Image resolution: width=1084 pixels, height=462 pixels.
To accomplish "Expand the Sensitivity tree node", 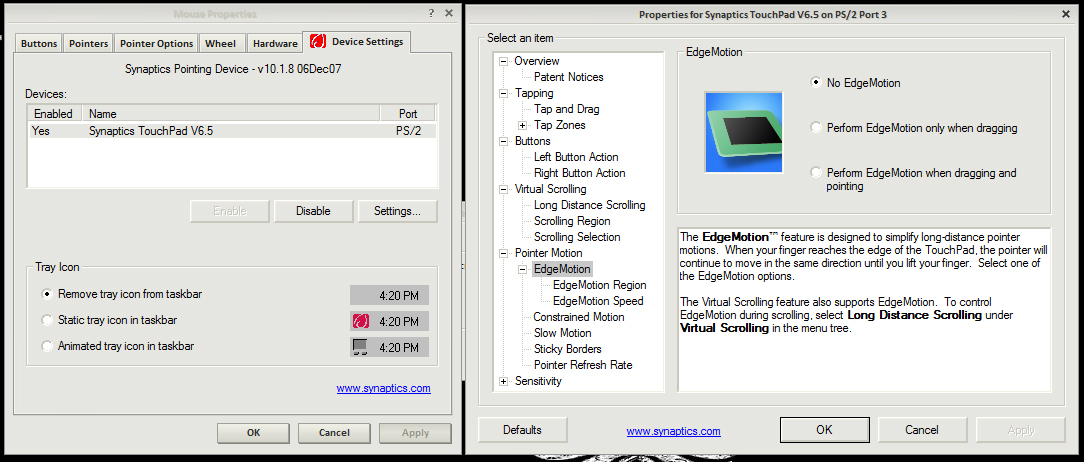I will [503, 381].
